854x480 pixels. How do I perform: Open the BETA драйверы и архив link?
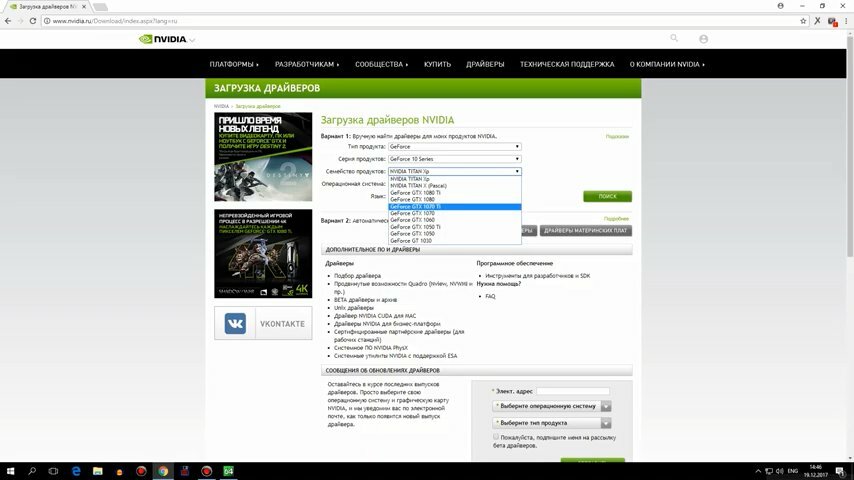click(x=365, y=300)
